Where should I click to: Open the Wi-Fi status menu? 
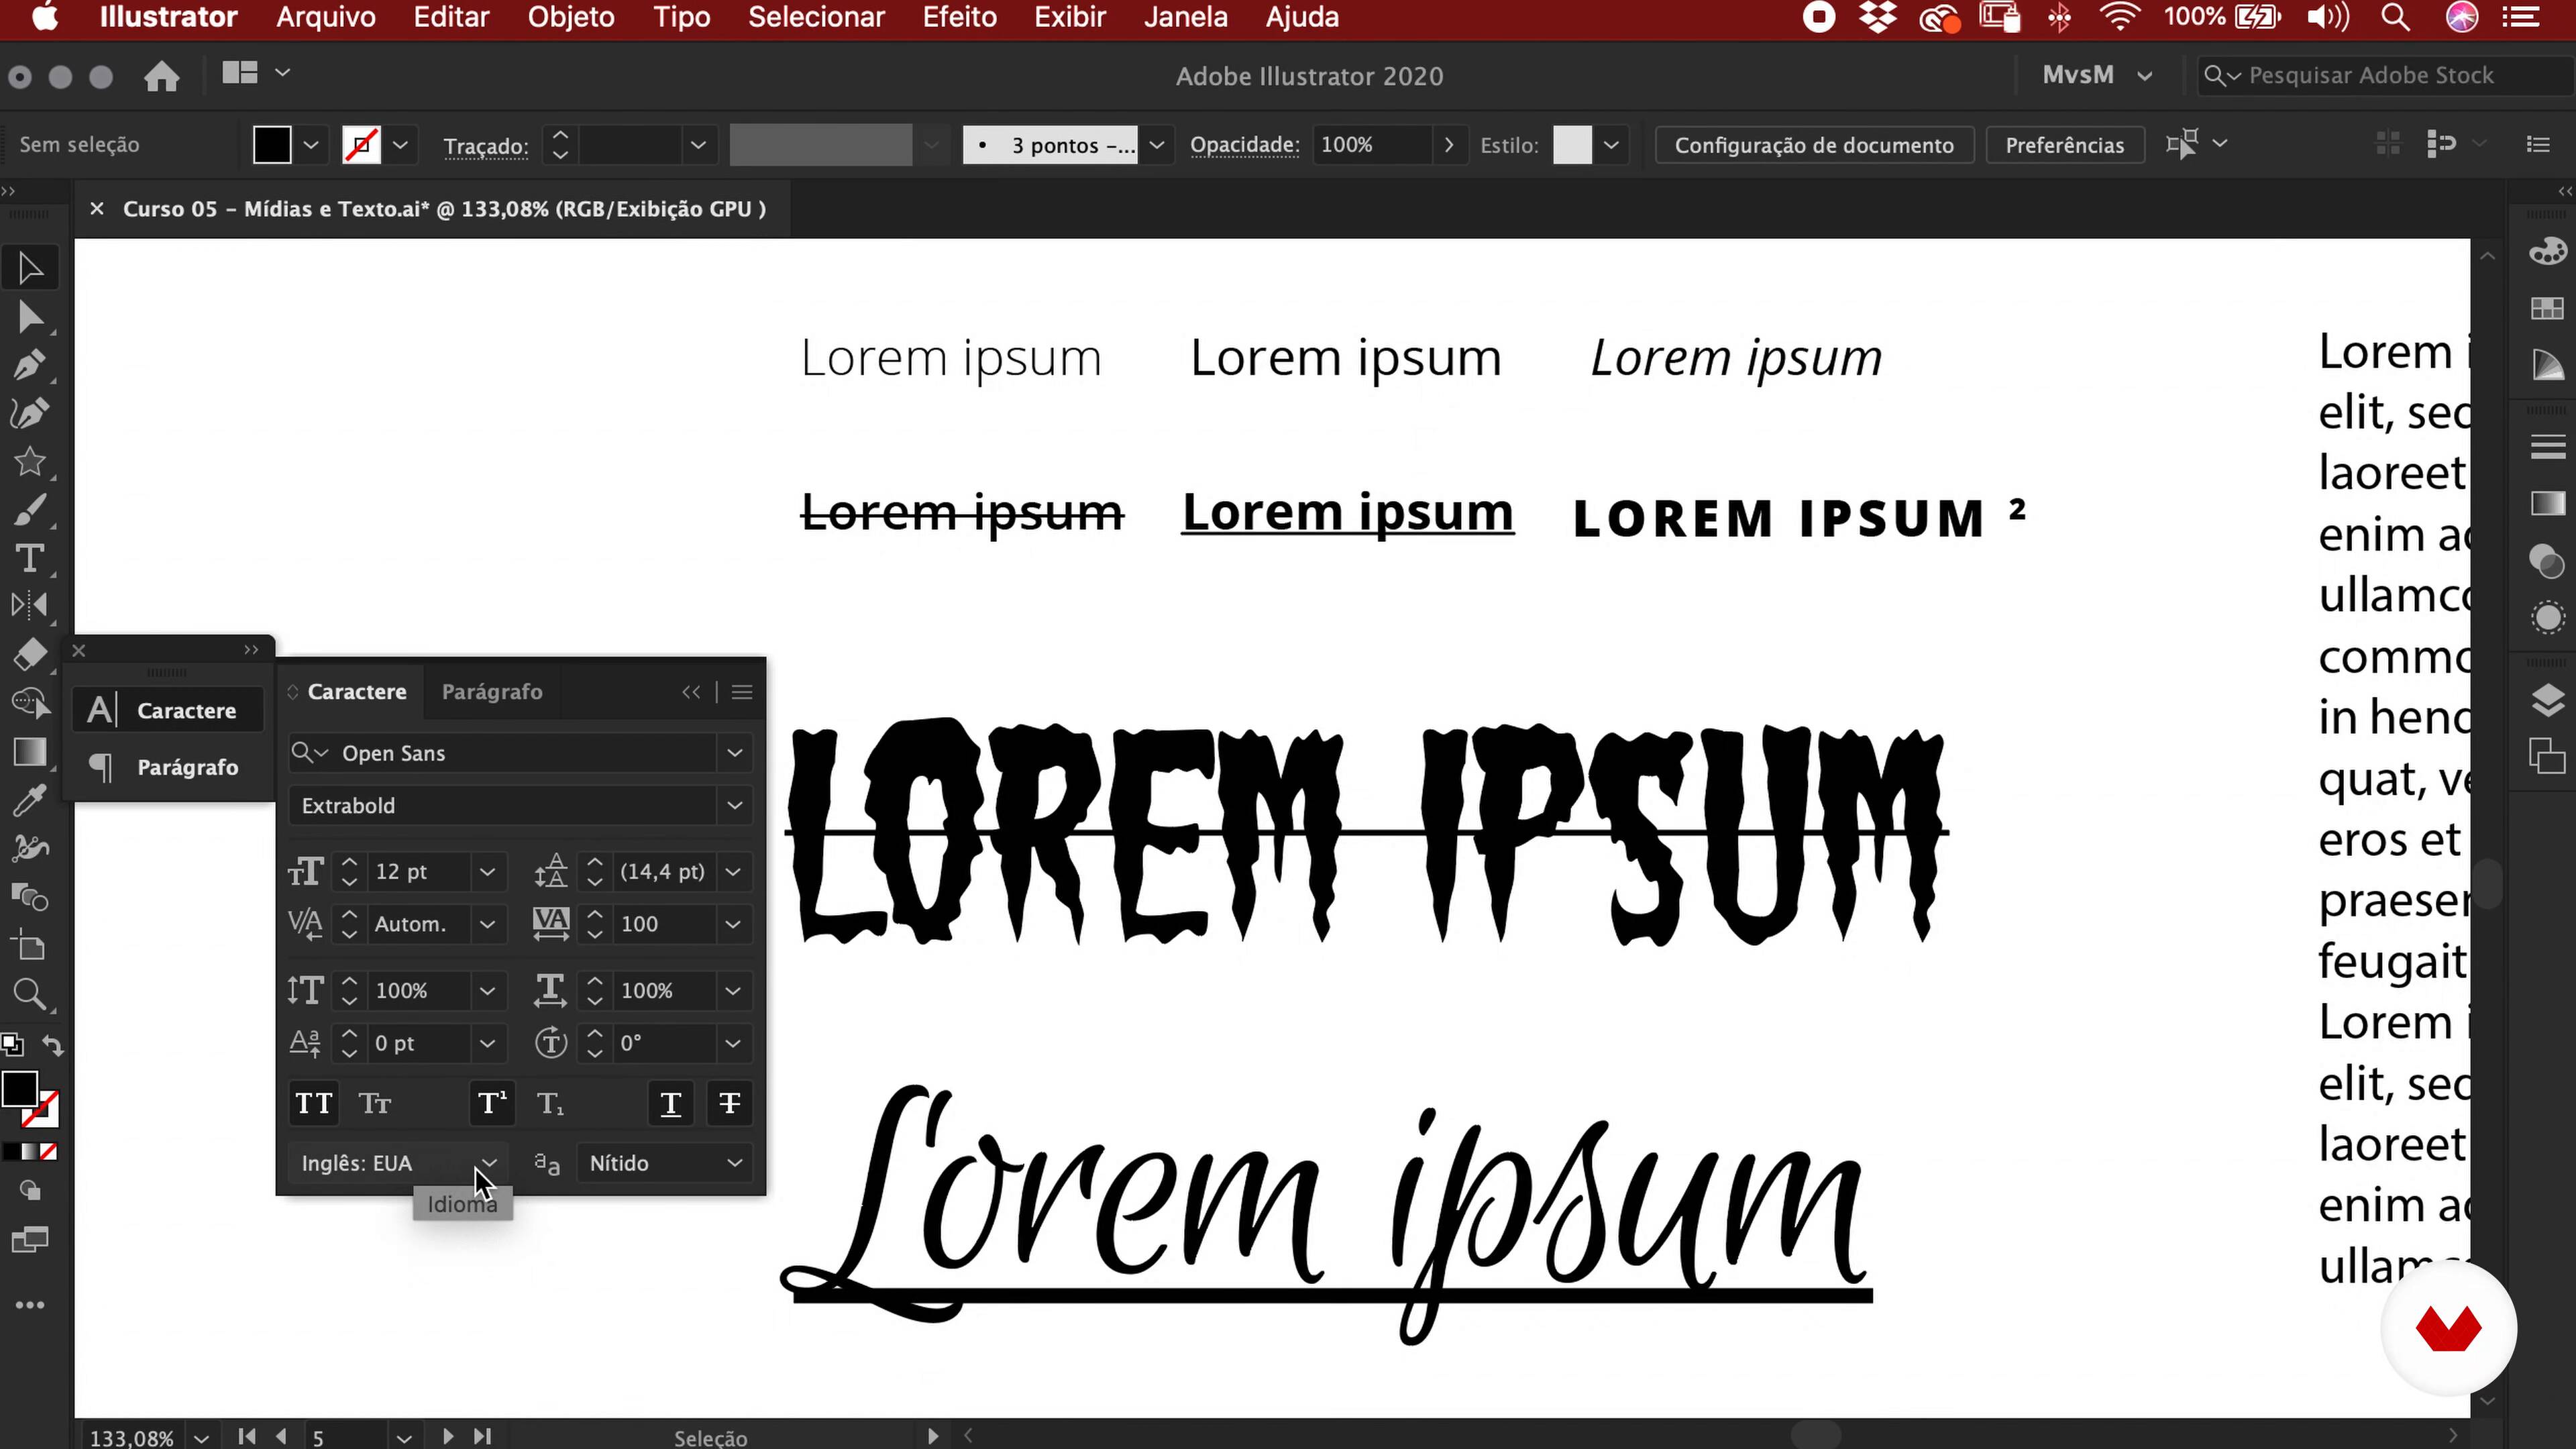[2120, 17]
